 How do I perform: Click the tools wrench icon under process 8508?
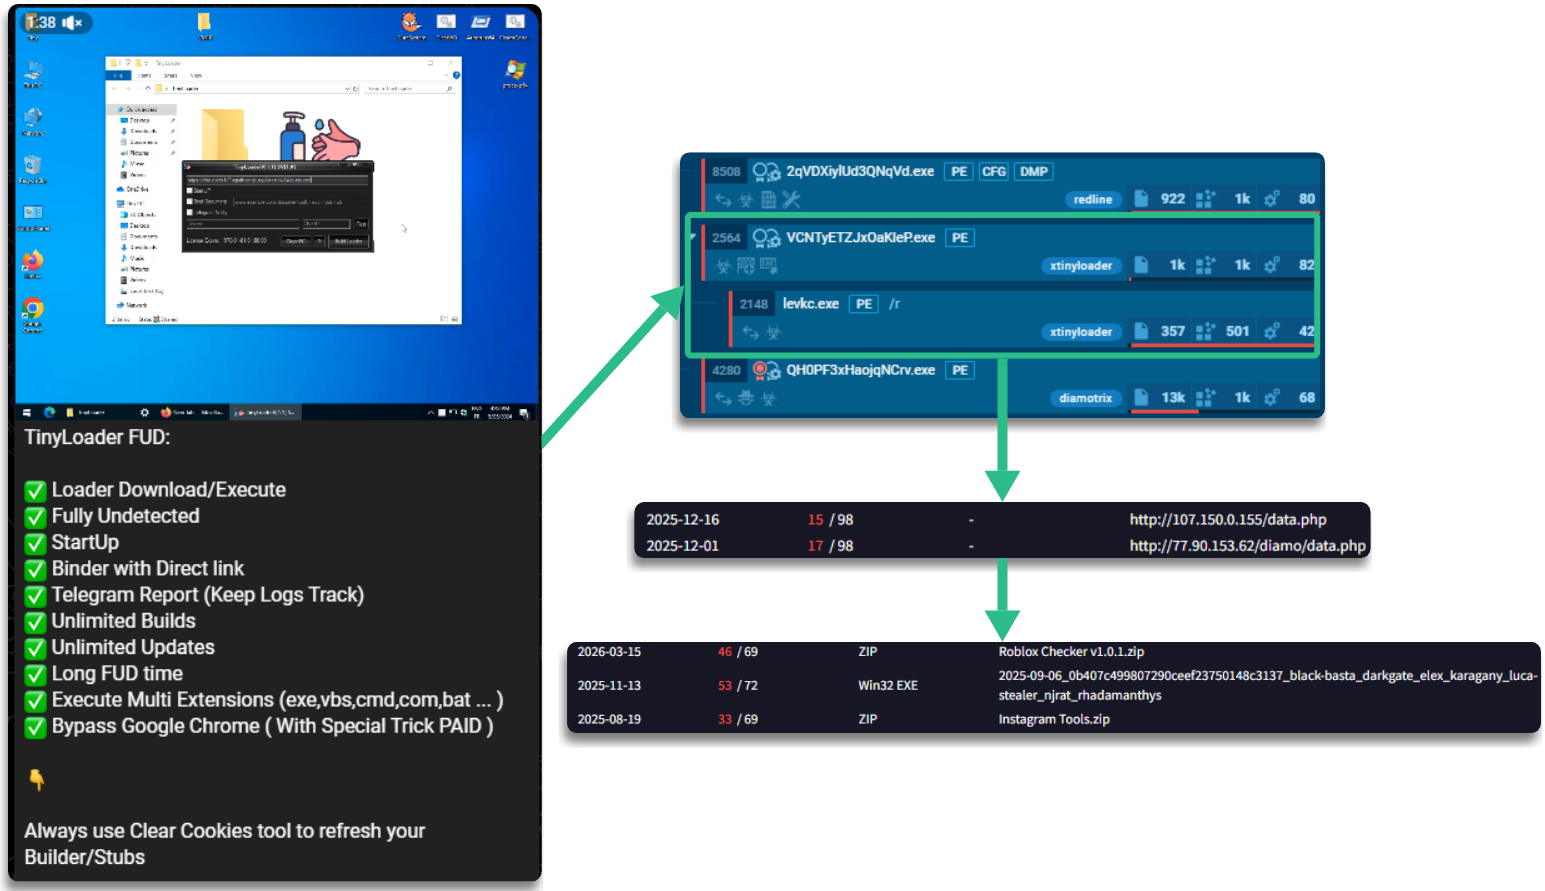pyautogui.click(x=791, y=199)
